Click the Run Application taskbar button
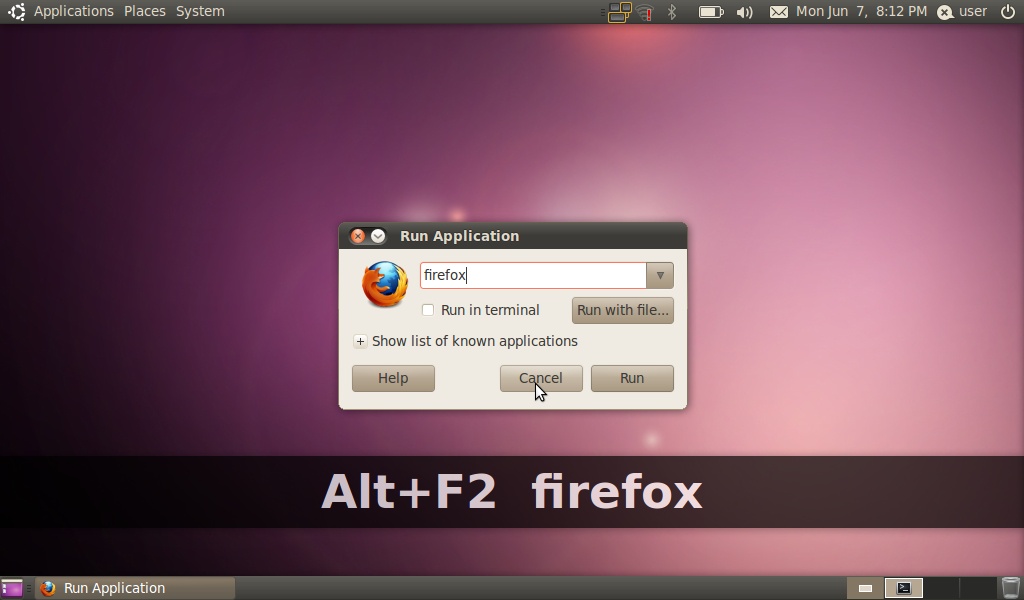This screenshot has height=600, width=1024. tap(135, 588)
